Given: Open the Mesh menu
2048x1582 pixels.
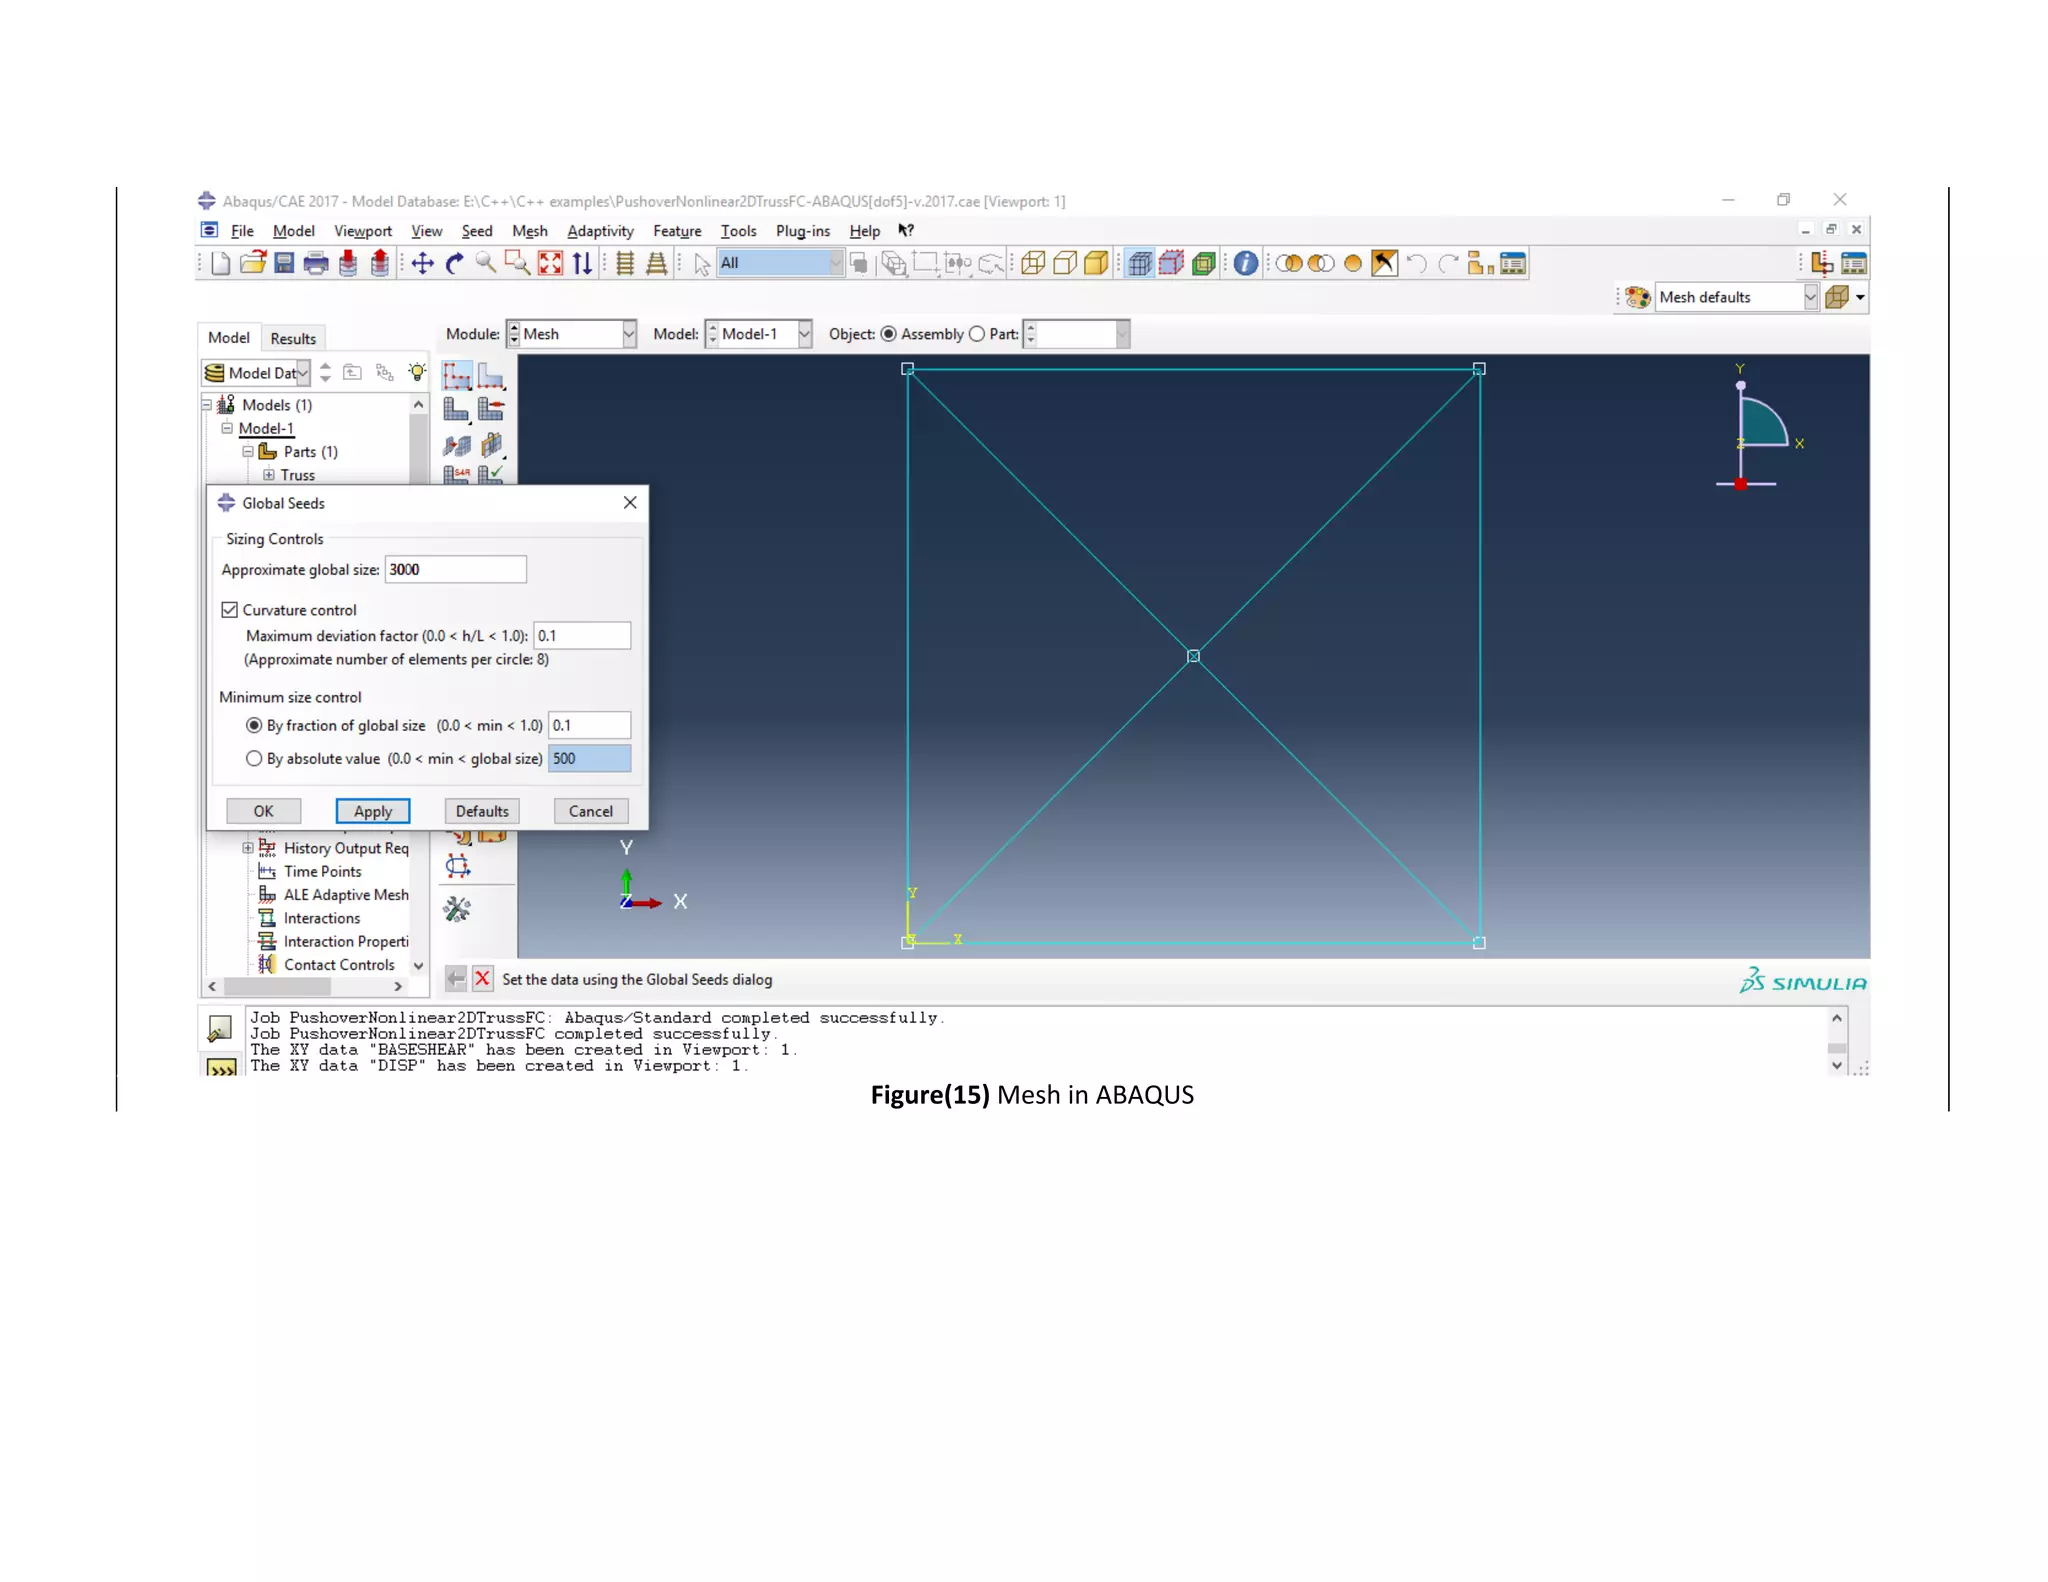Looking at the screenshot, I should click(530, 231).
